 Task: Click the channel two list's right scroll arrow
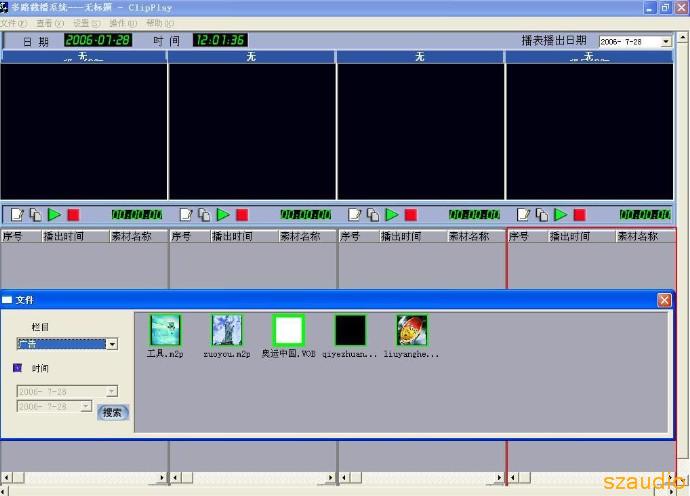coord(330,478)
